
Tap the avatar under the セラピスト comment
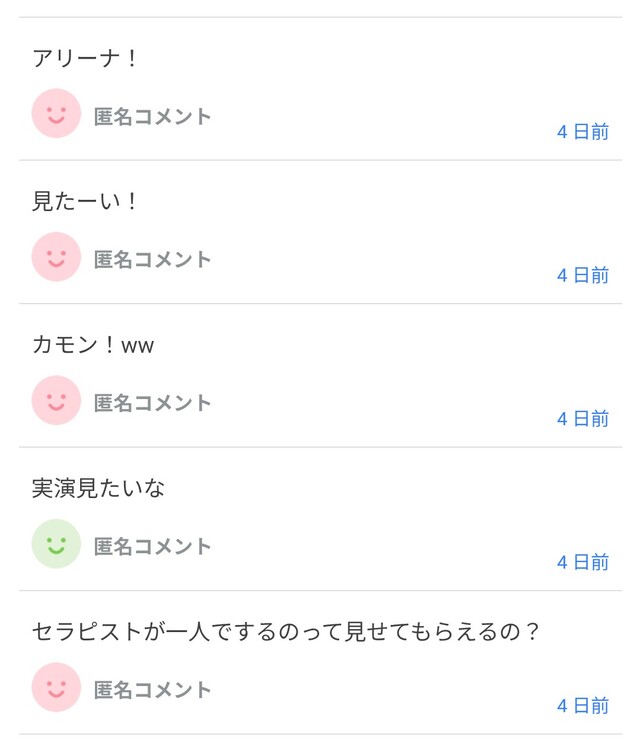pos(56,687)
